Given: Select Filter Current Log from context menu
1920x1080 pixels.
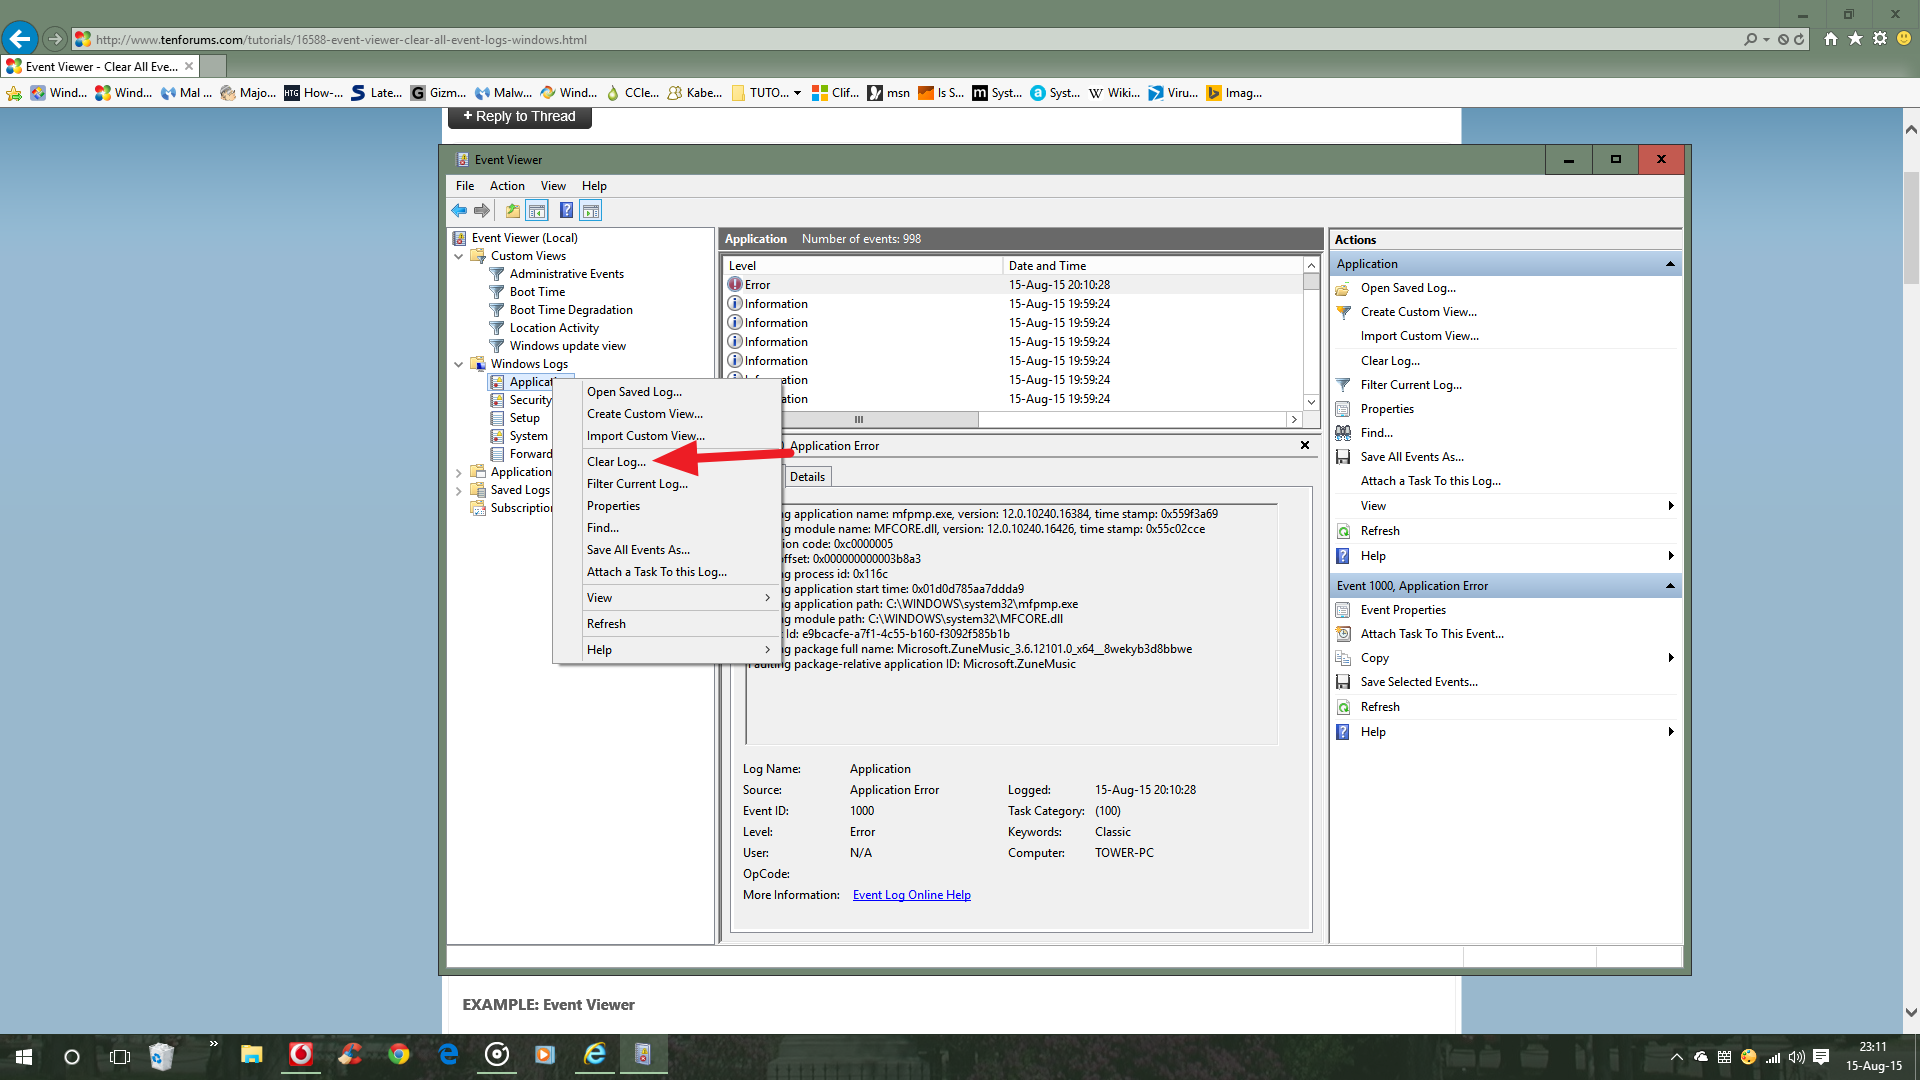Looking at the screenshot, I should pos(637,483).
